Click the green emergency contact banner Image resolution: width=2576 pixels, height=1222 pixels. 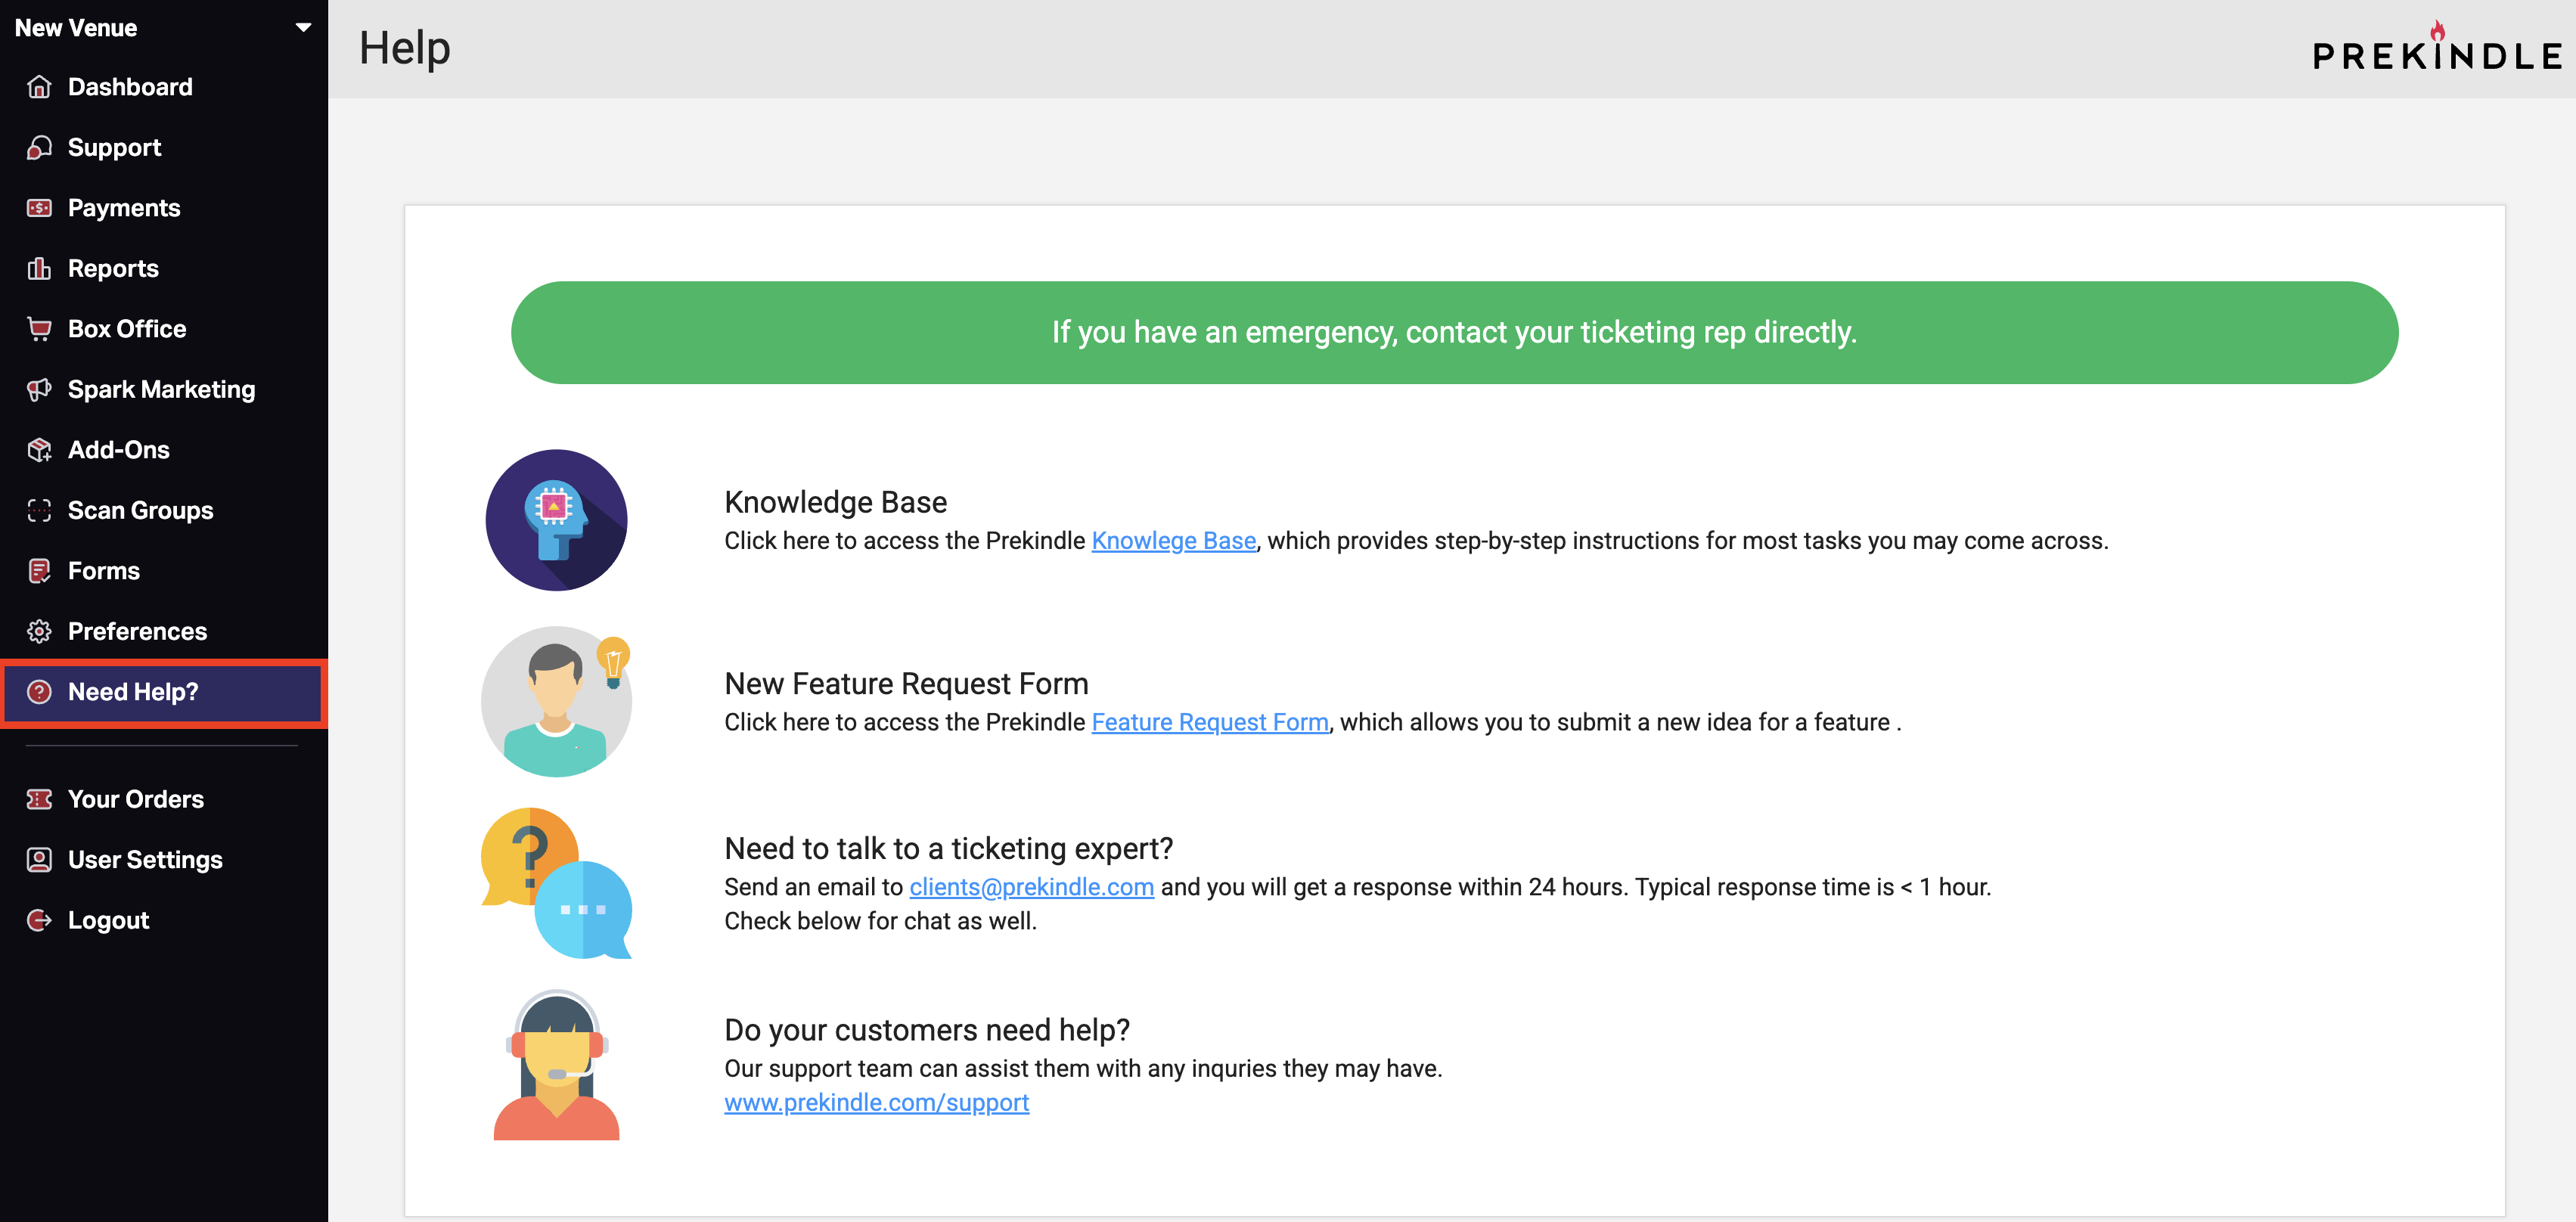click(1454, 332)
